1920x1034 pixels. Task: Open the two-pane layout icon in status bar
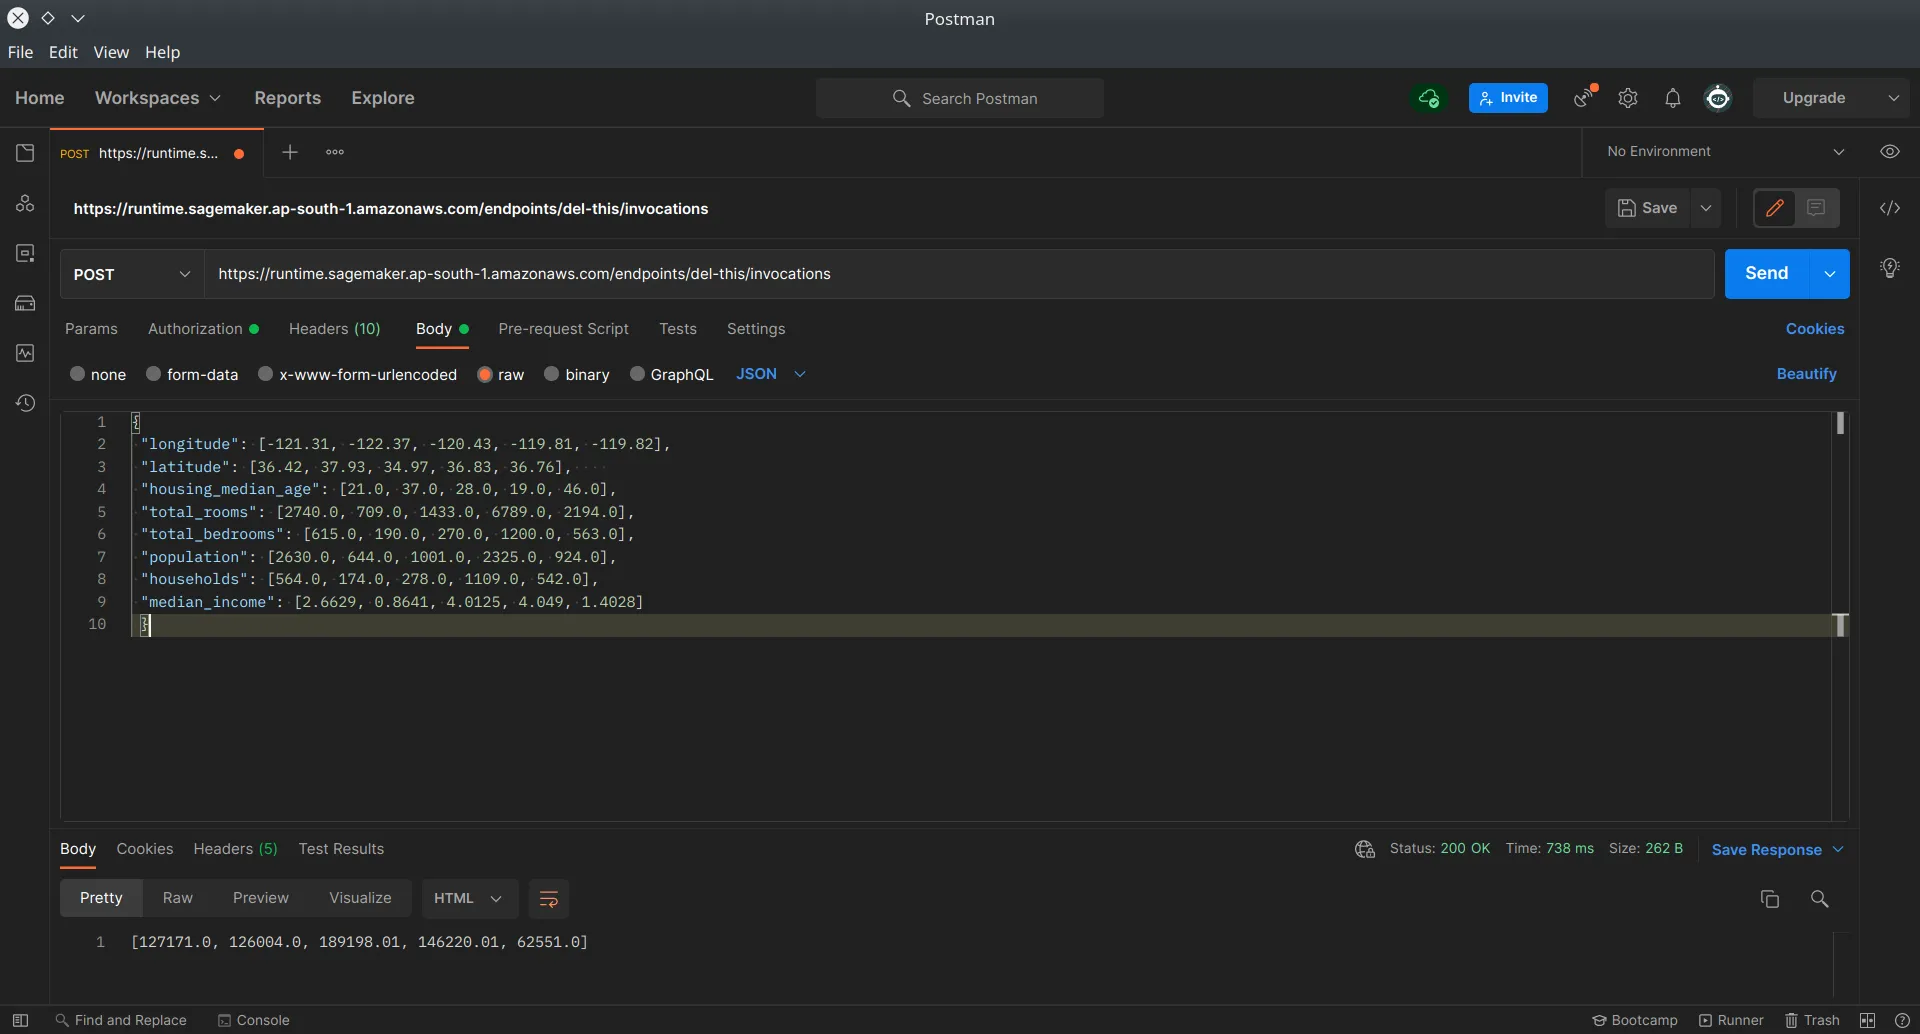1867,1020
